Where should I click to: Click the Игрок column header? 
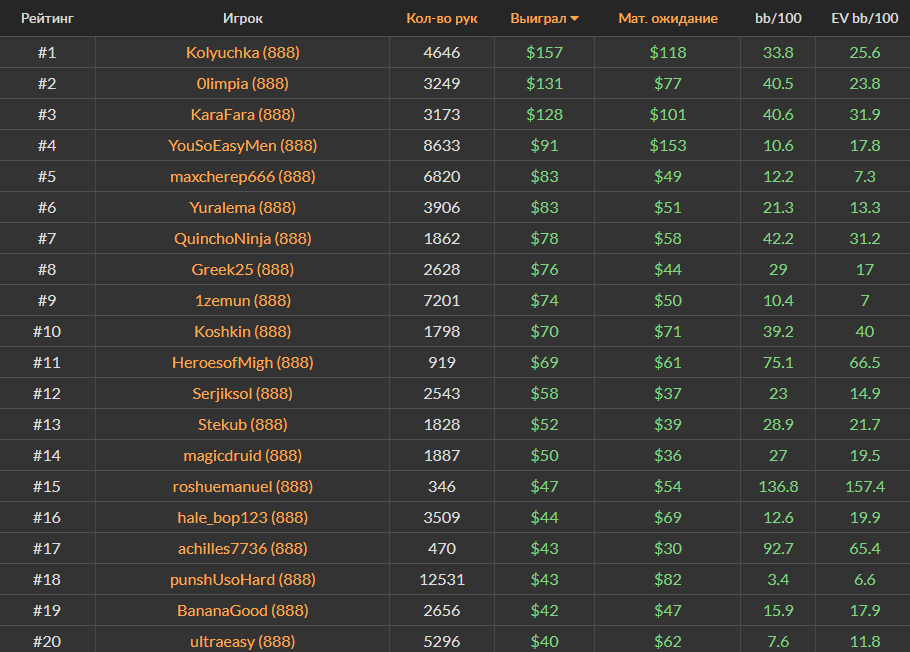click(x=243, y=19)
